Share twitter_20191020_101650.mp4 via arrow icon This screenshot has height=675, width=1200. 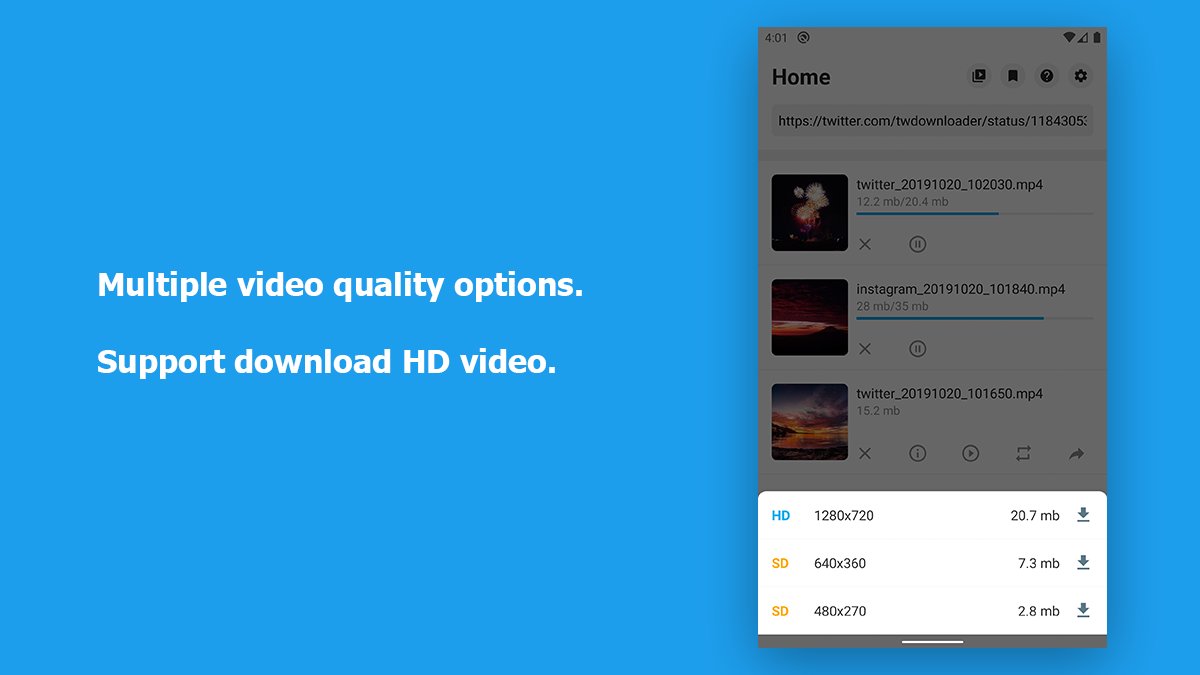tap(1076, 454)
